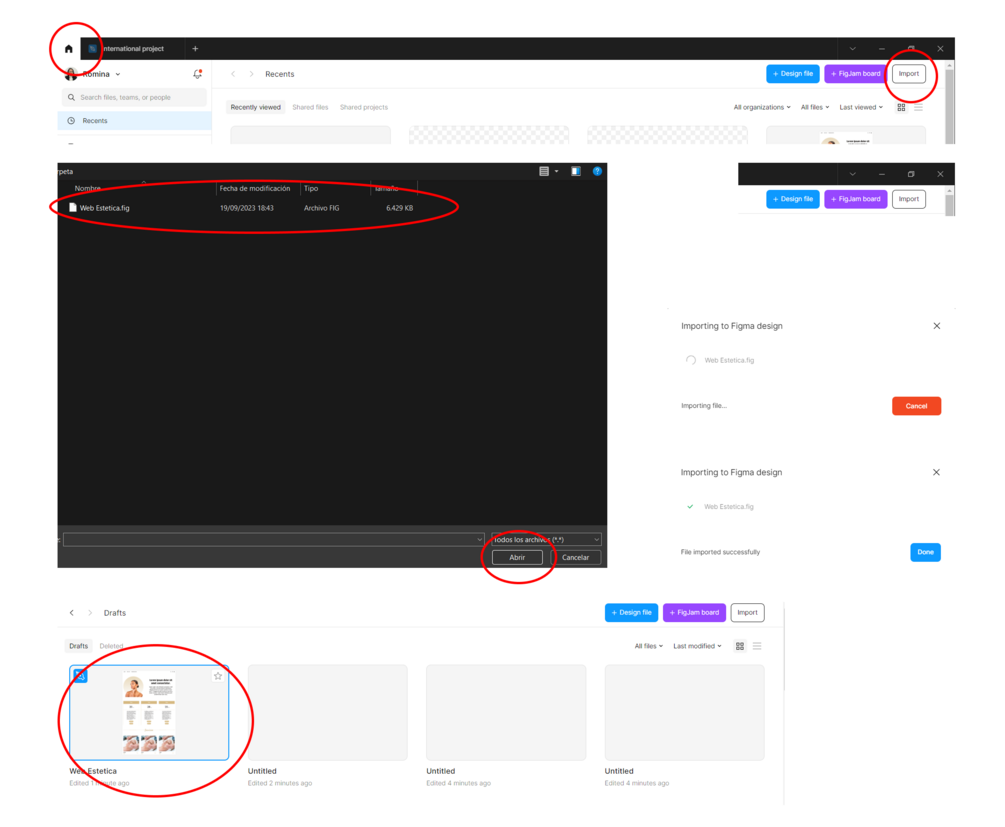Favorite Web Estetica with the star icon
The width and height of the screenshot is (1005, 827).
[218, 676]
